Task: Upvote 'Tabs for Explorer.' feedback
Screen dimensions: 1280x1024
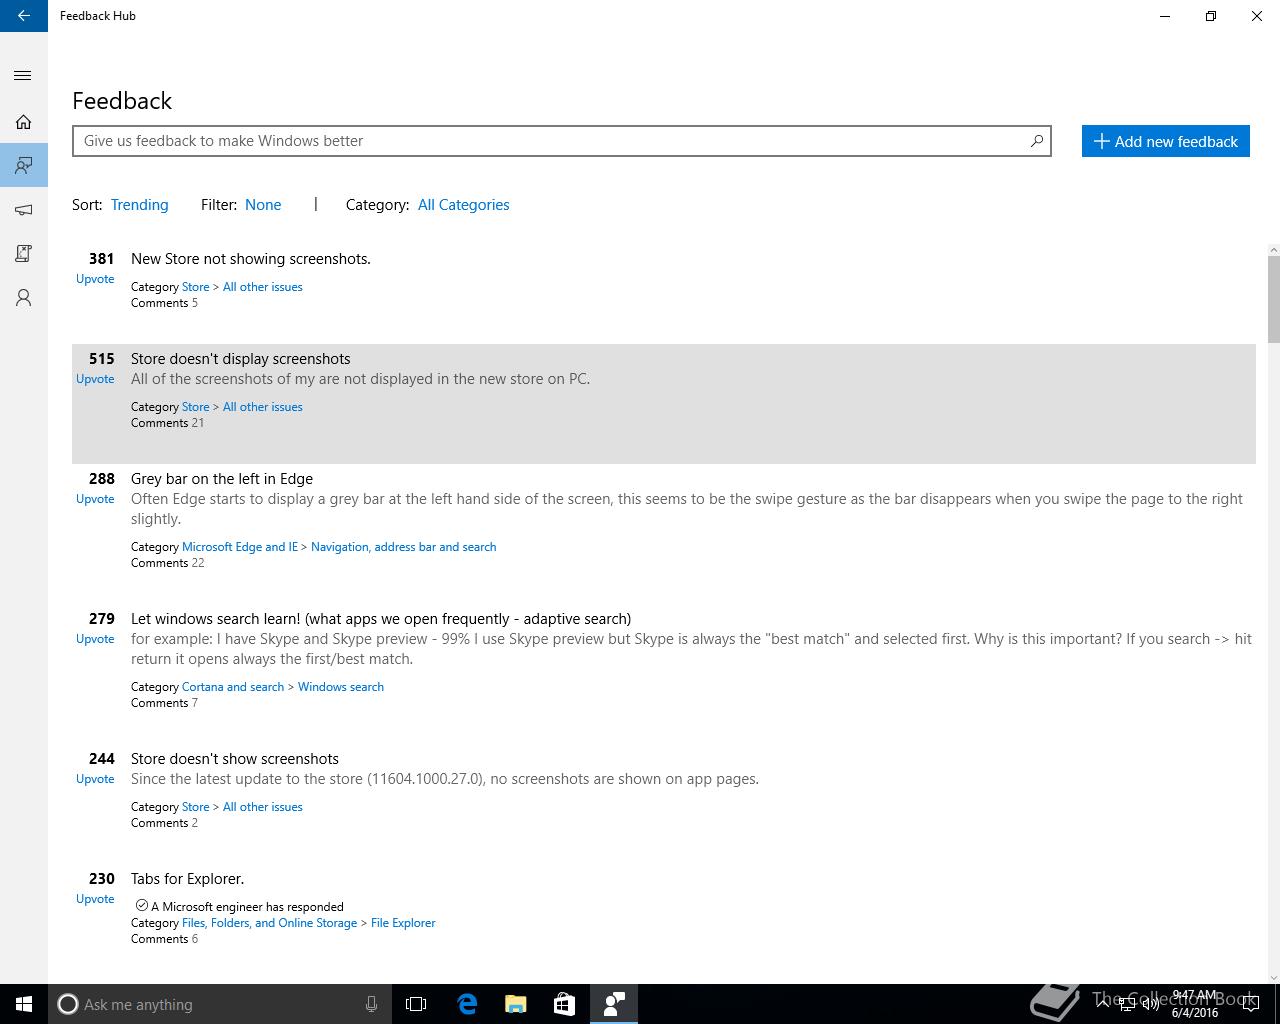Action: [95, 899]
